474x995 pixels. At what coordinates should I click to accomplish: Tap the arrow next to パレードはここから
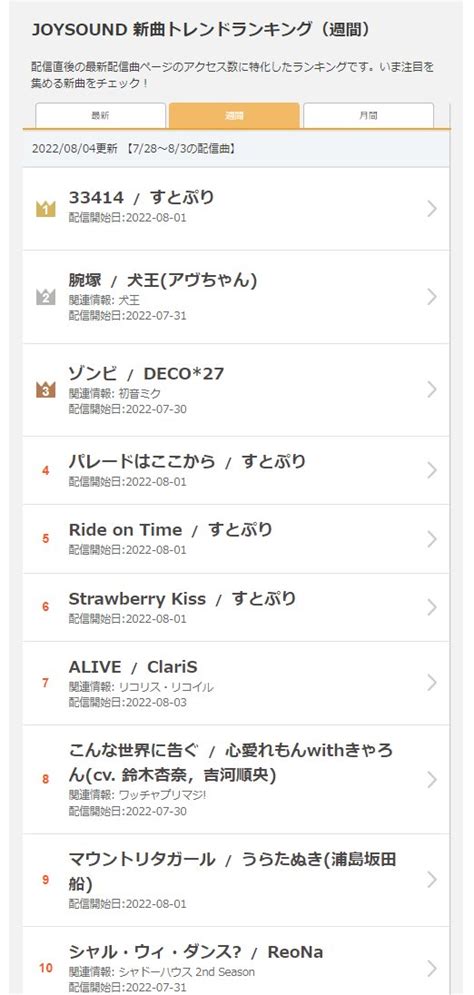click(x=432, y=470)
